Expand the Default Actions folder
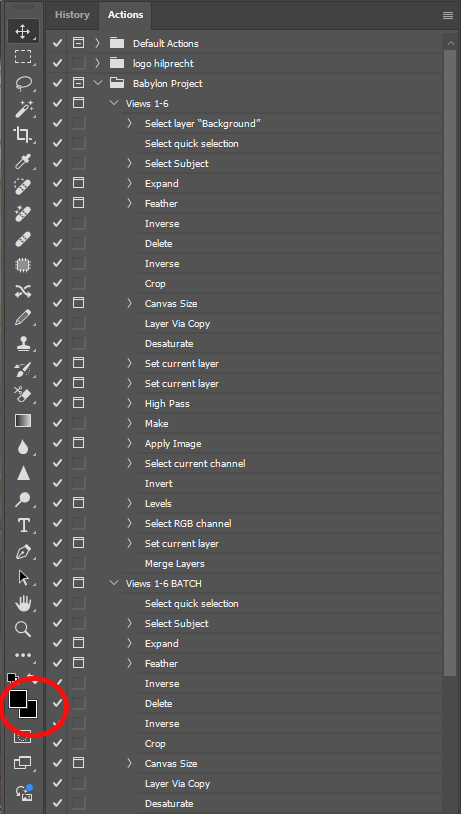This screenshot has height=814, width=461. [97, 43]
